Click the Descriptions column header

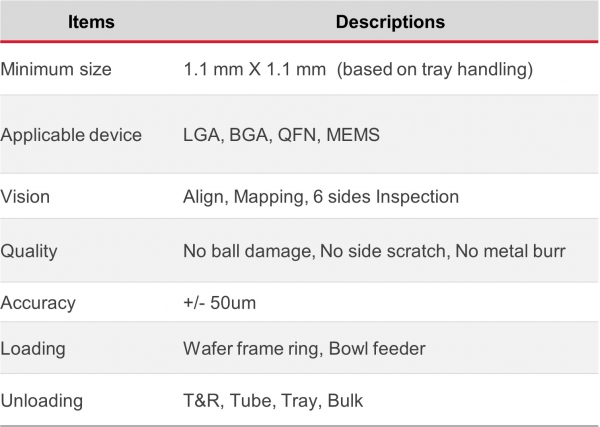point(390,22)
